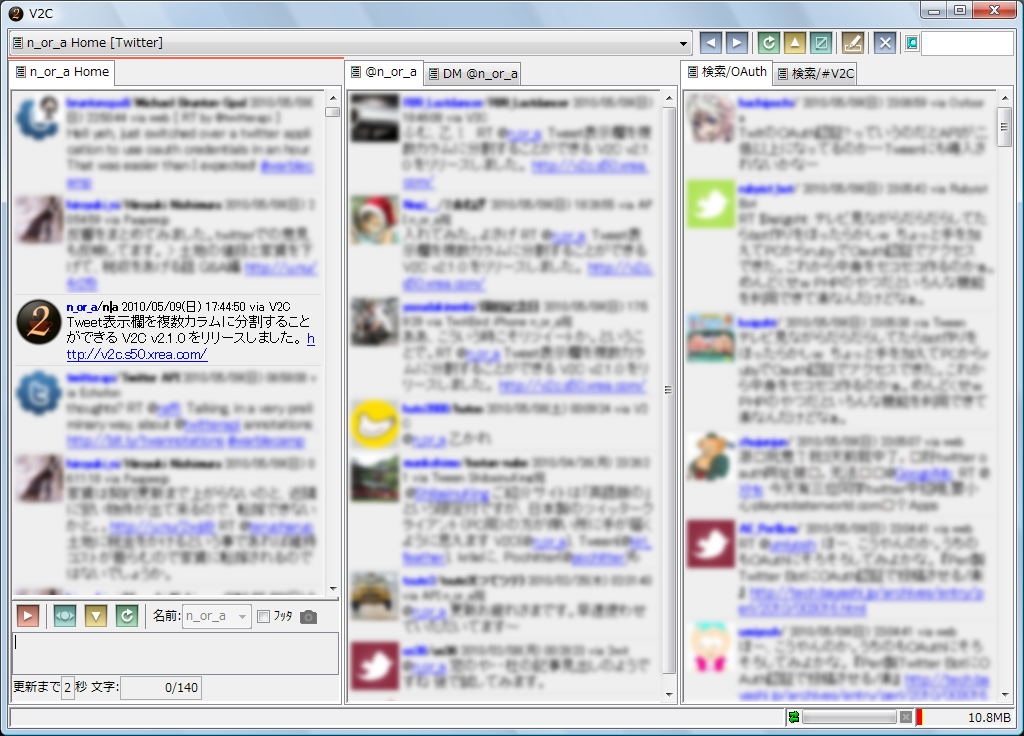Click the red send arrow button
Viewport: 1024px width, 736px height.
28,616
